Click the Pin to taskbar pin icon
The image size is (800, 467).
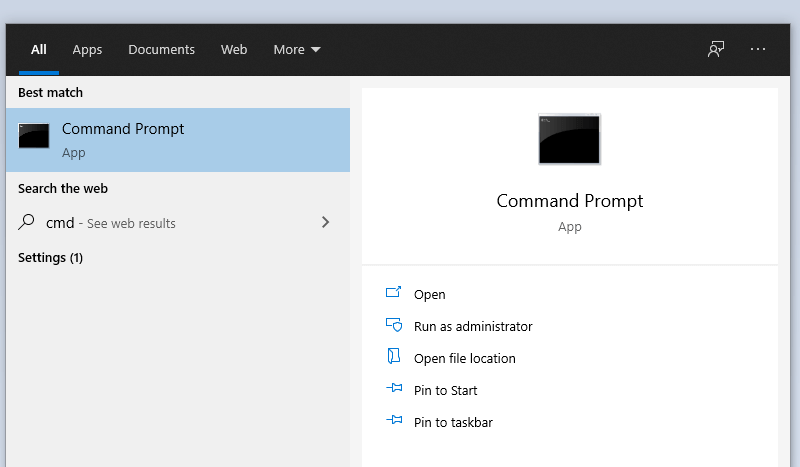(x=394, y=420)
